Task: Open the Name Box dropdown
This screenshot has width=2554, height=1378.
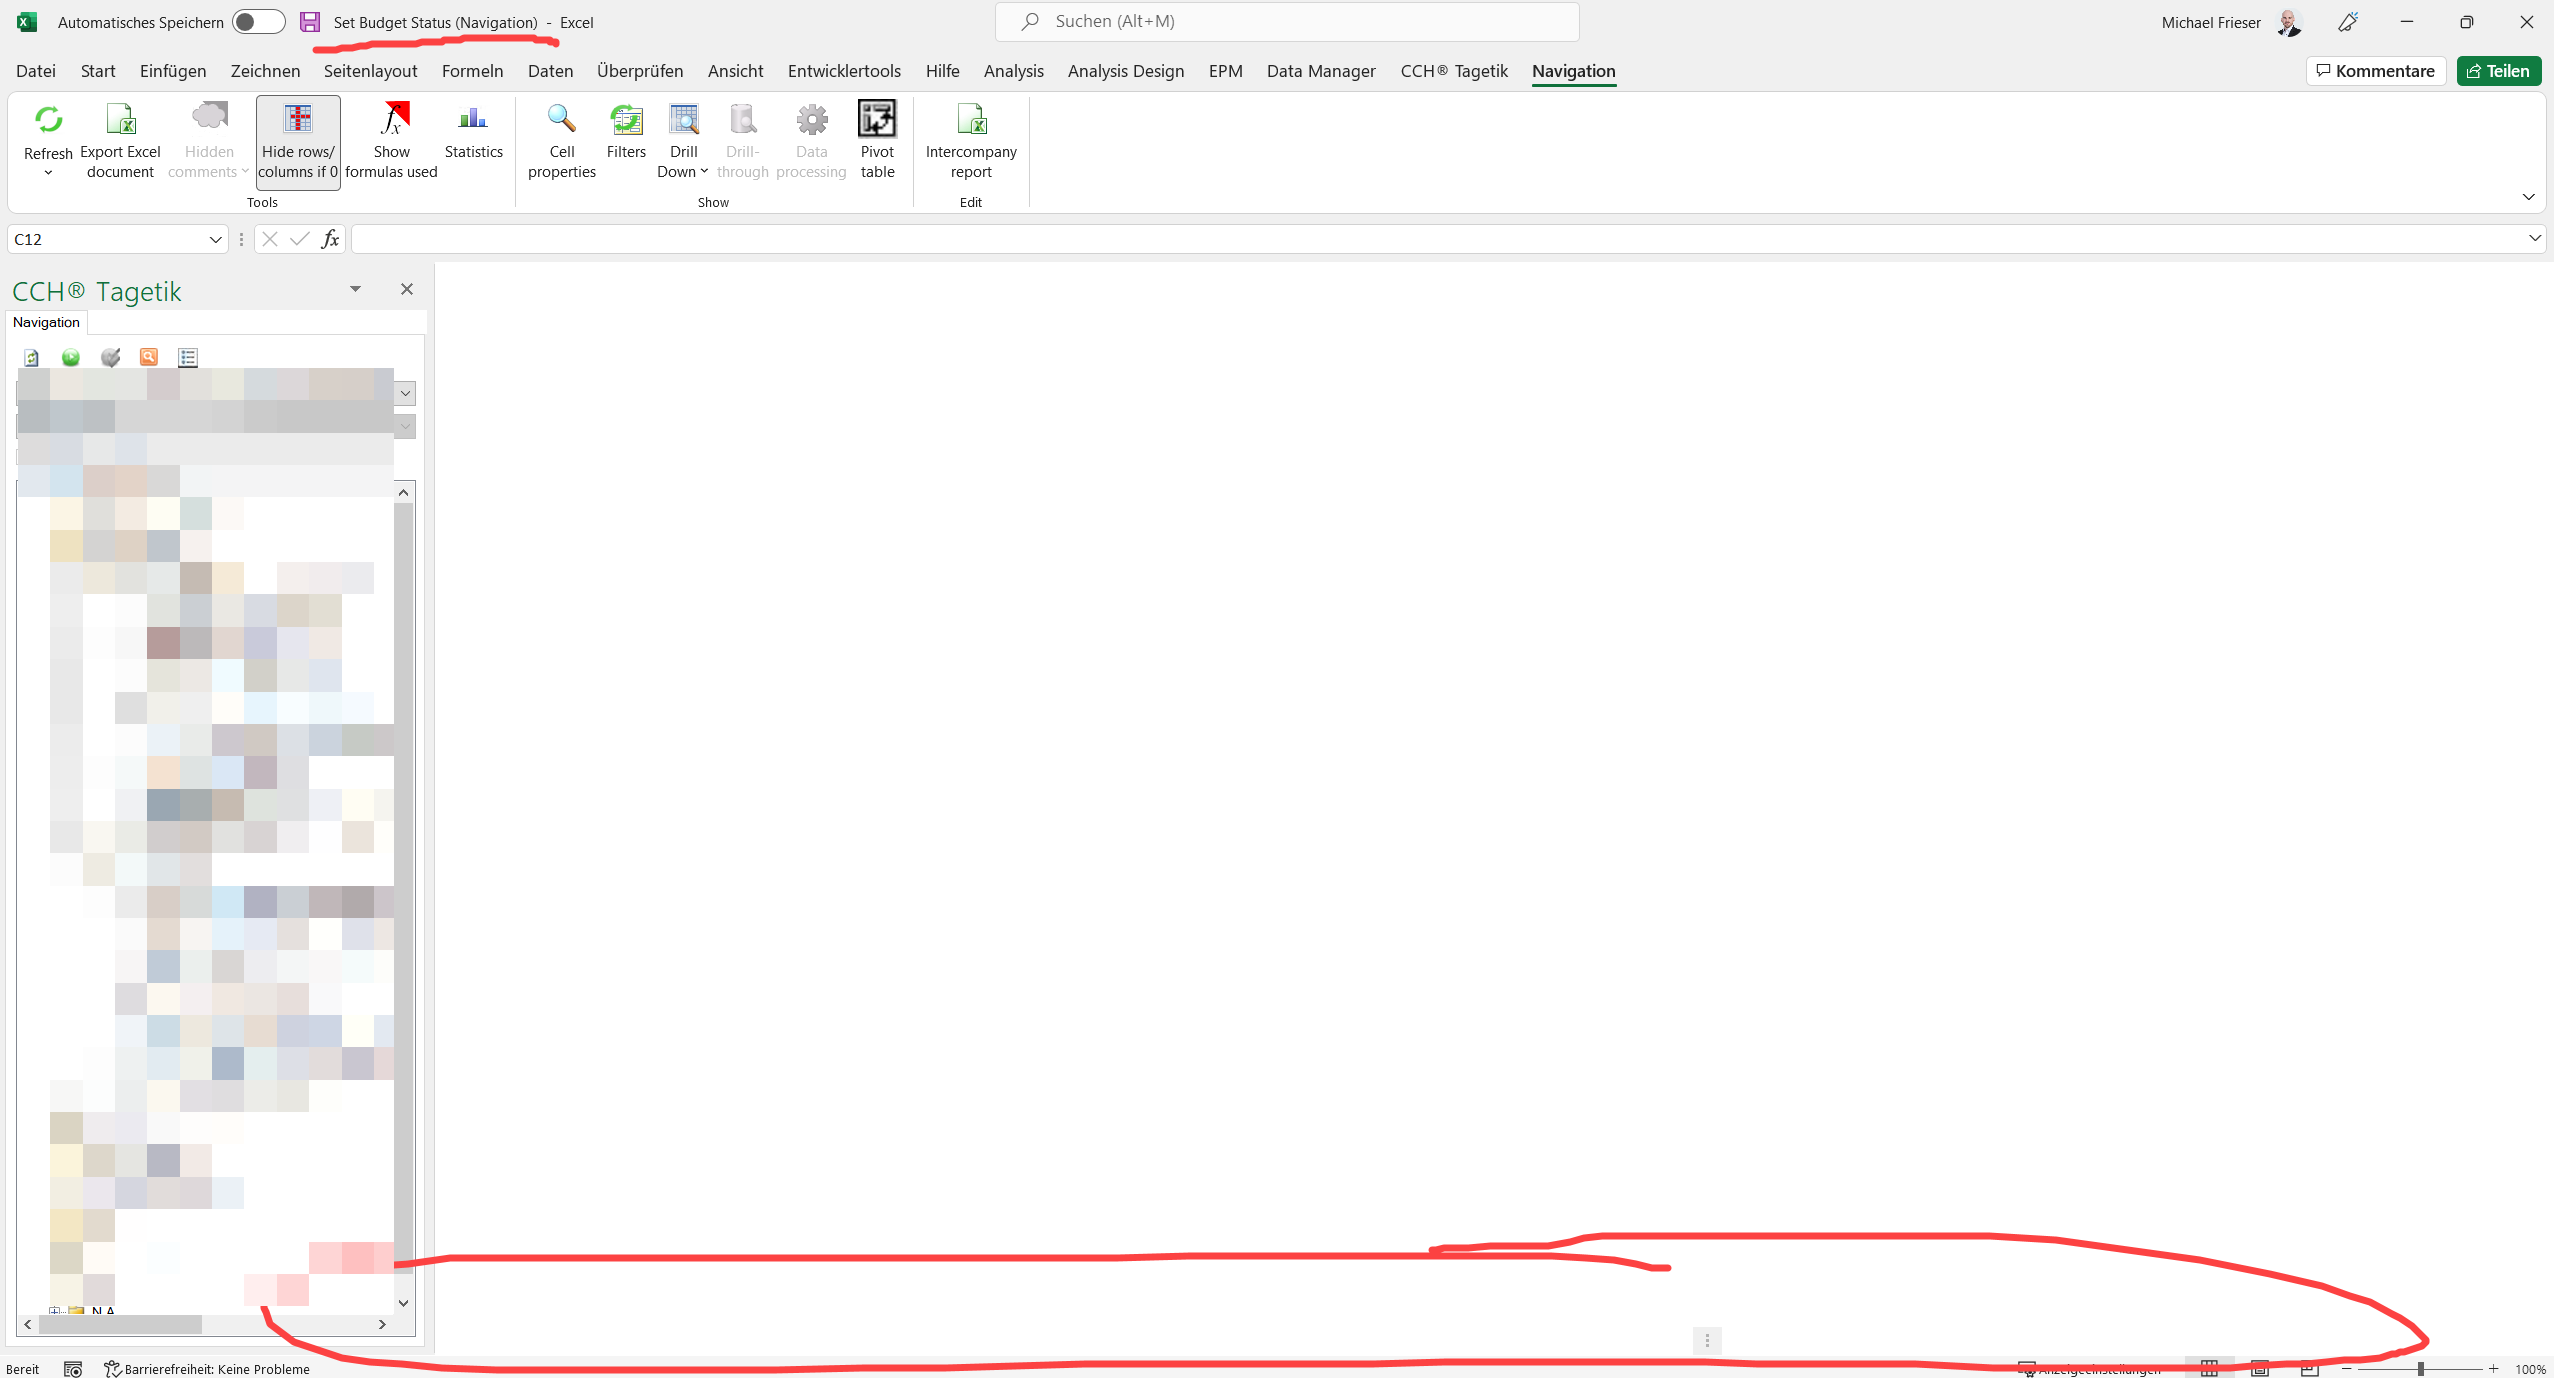Action: click(216, 239)
